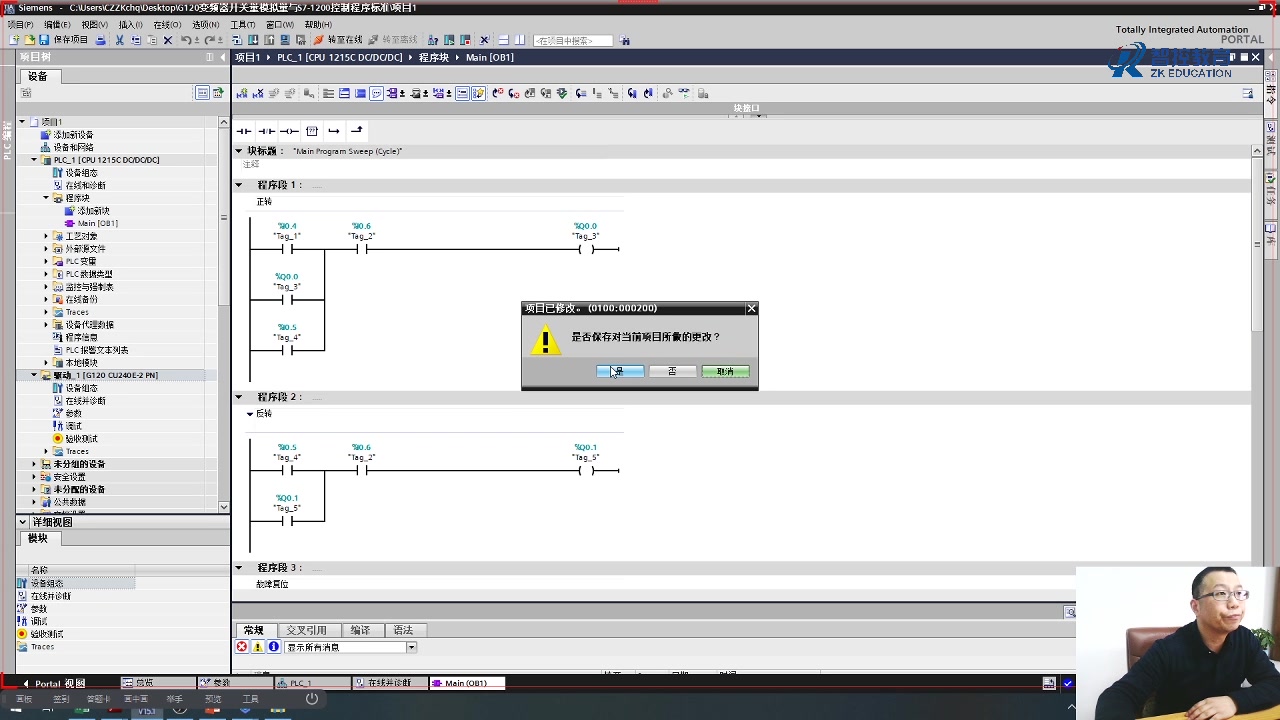Collapse the 详细视图 panel
Image resolution: width=1280 pixels, height=720 pixels.
pos(23,522)
